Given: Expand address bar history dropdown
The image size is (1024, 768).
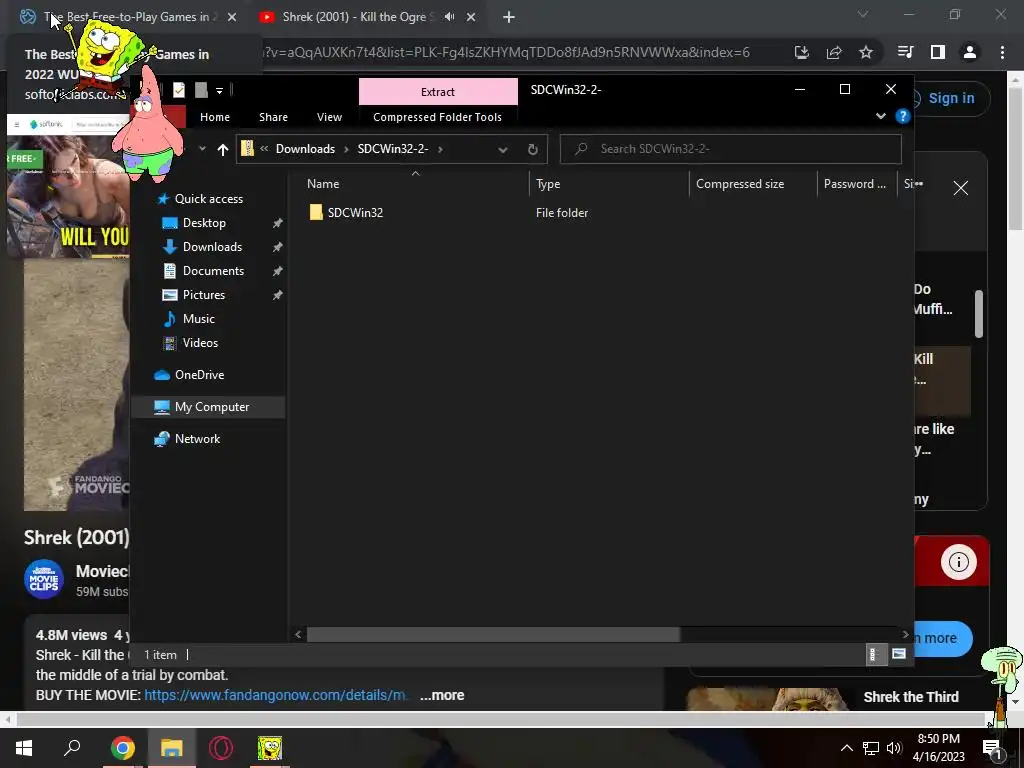Looking at the screenshot, I should (502, 150).
